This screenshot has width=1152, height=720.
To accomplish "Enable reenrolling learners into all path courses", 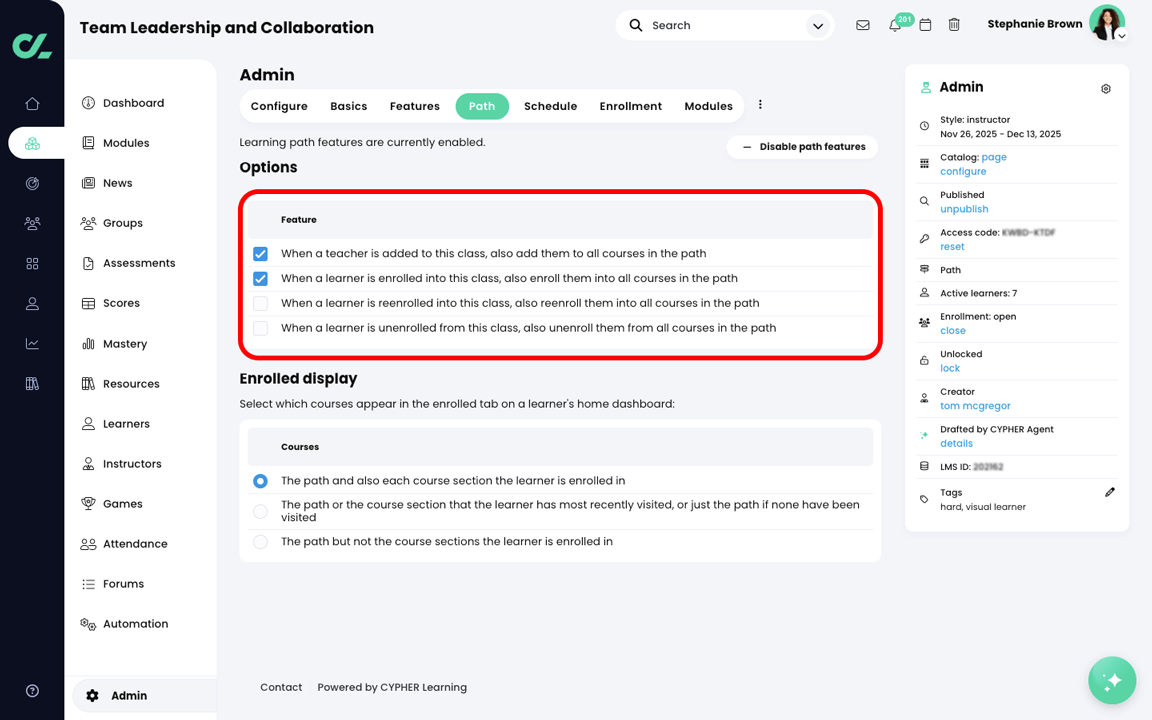I will coord(260,303).
